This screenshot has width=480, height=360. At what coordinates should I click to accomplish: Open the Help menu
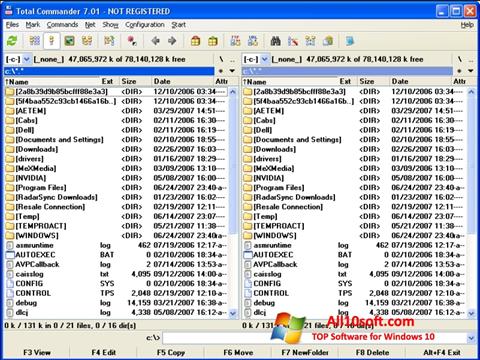(x=467, y=25)
